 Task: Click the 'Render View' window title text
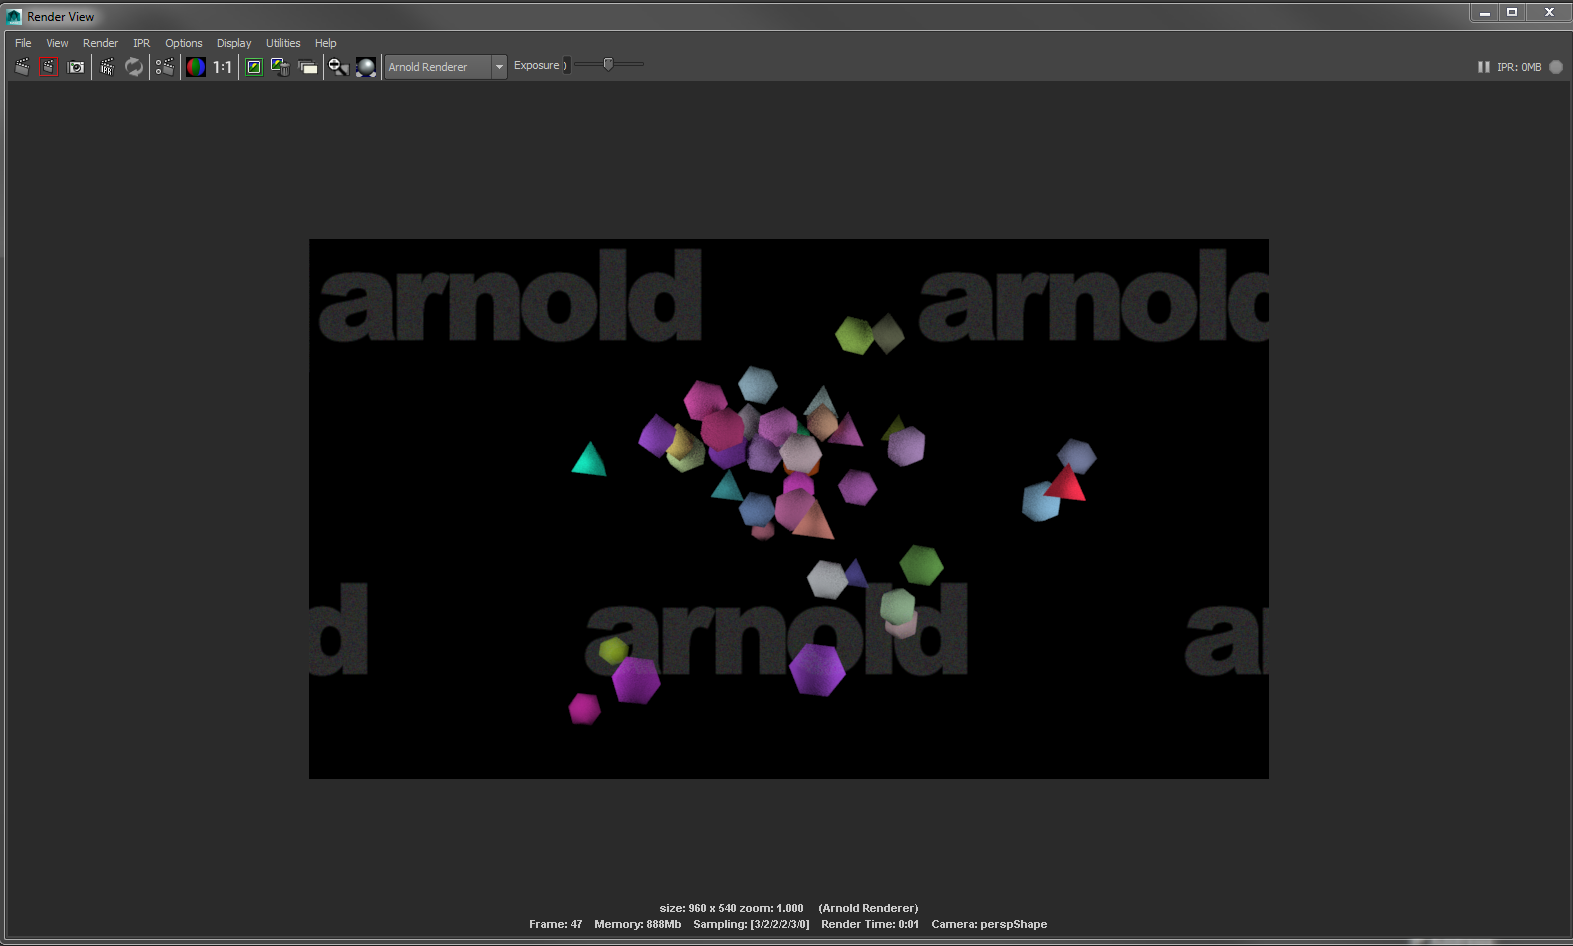point(61,17)
